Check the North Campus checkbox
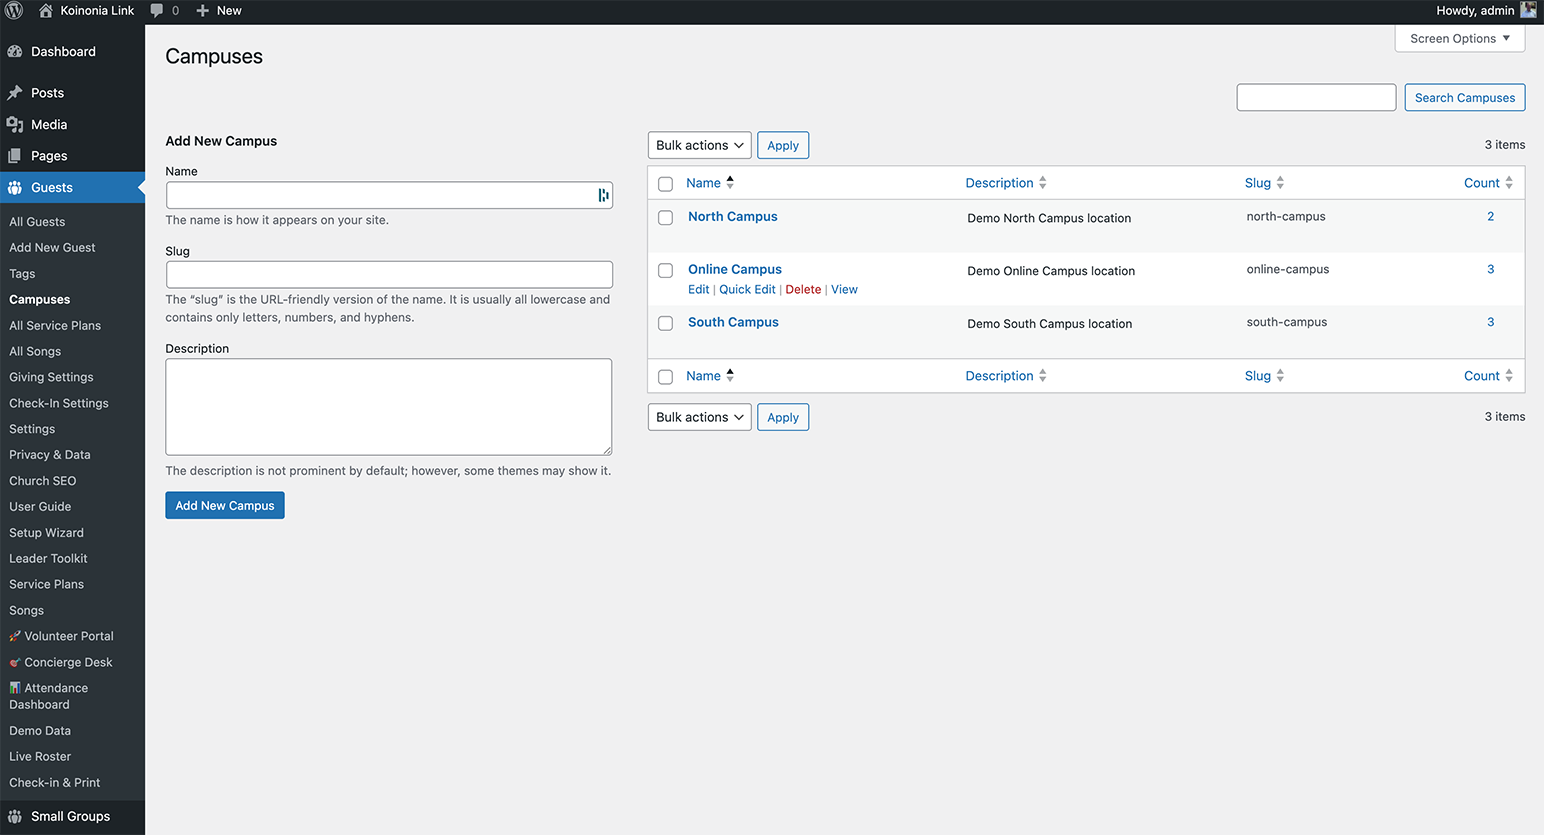The image size is (1544, 835). (x=666, y=218)
